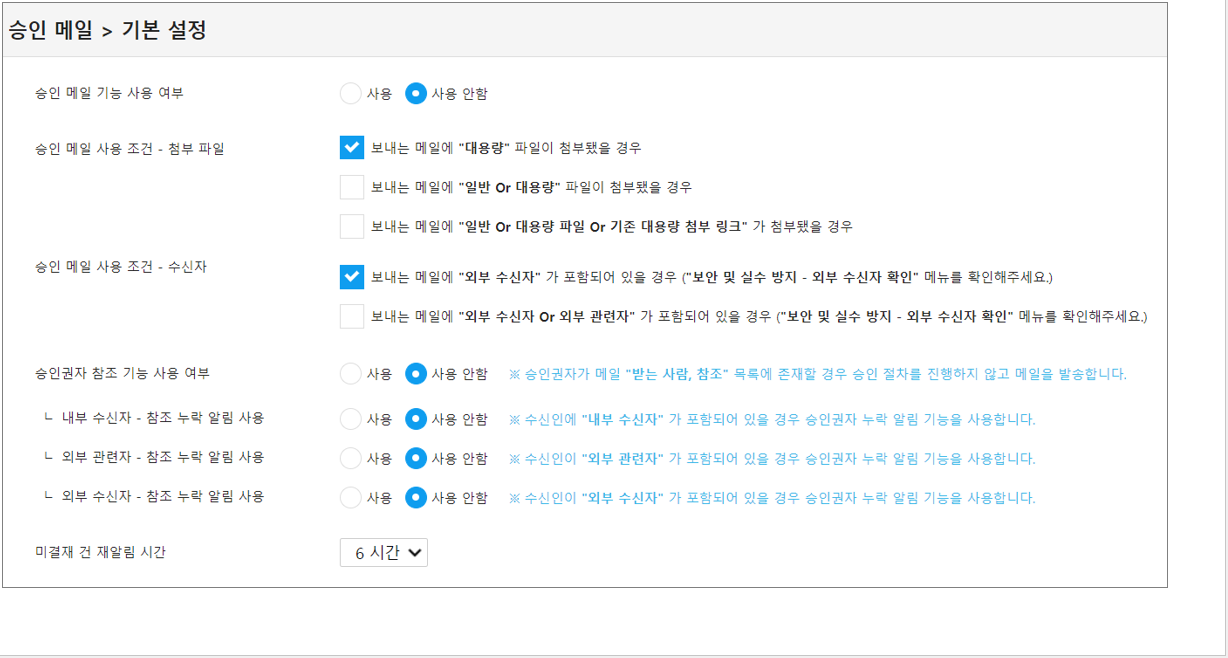Click the '승인 메일 사용 조건 - 수신자' label
Image resolution: width=1228 pixels, height=658 pixels.
click(x=121, y=267)
